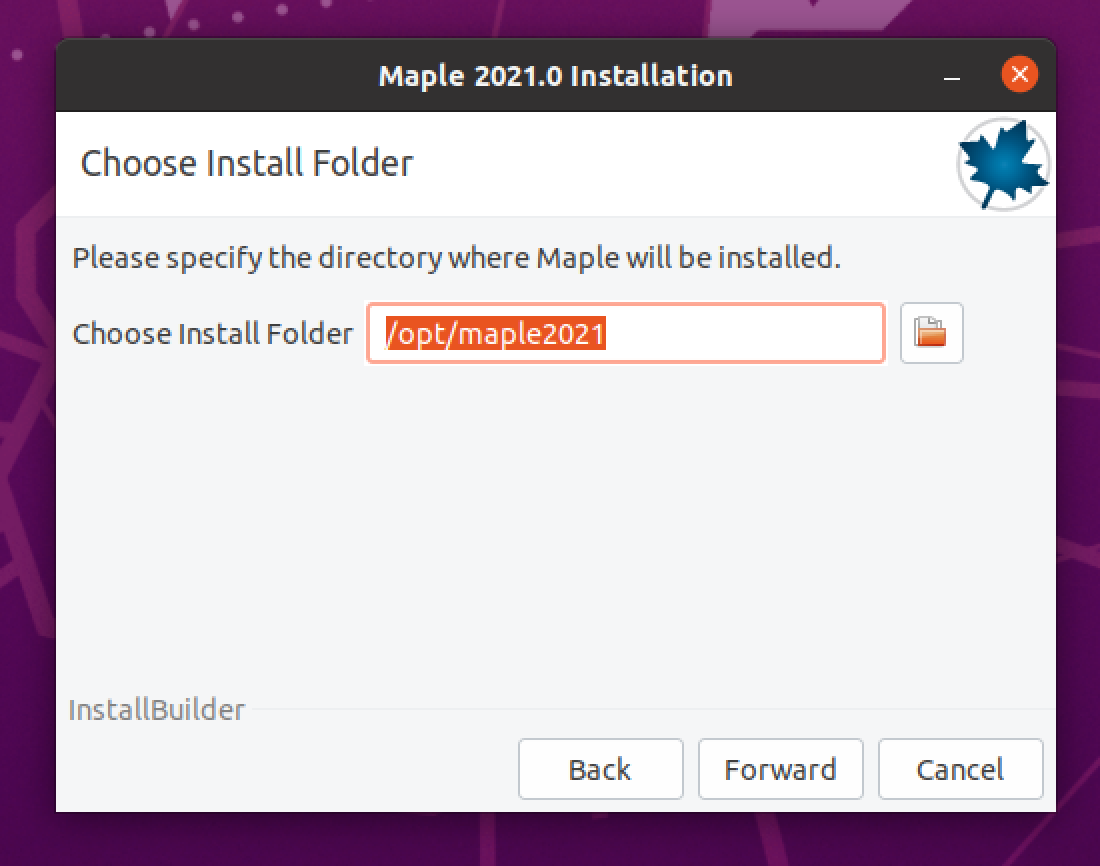Open the folder browser beside the path field
Viewport: 1100px width, 866px height.
(931, 333)
